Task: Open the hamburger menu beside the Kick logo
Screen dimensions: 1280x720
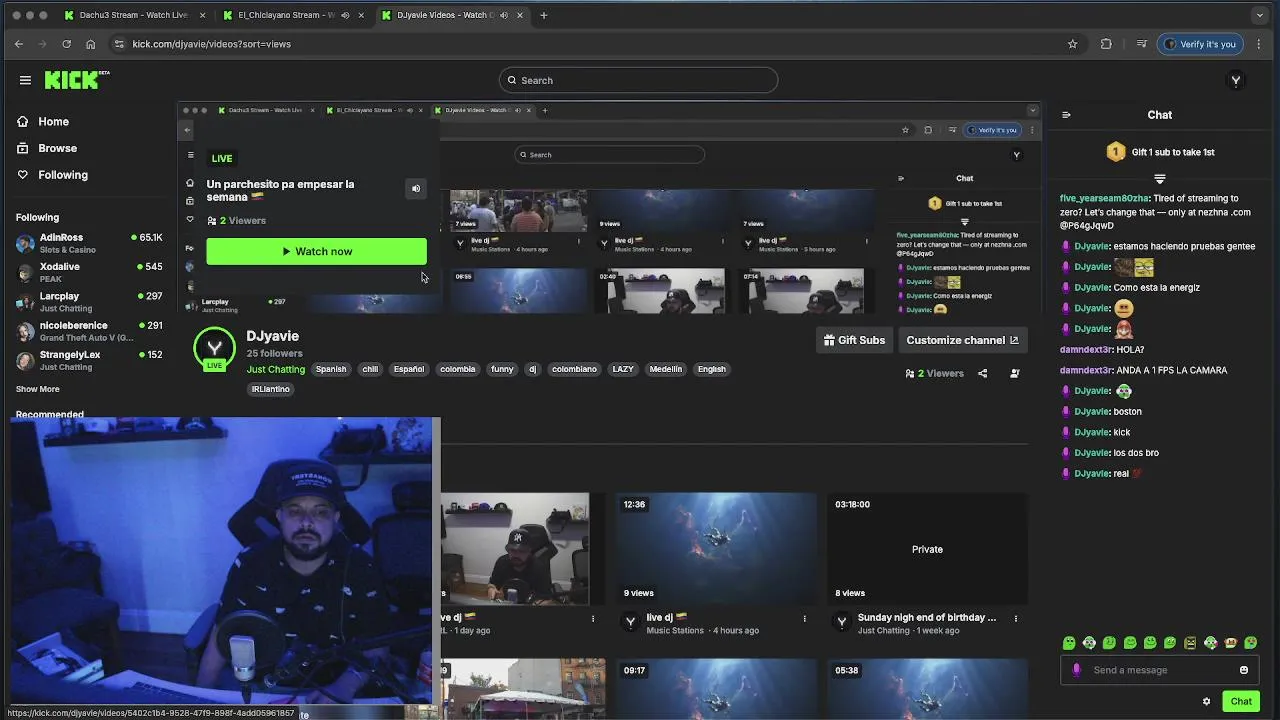Action: click(25, 80)
